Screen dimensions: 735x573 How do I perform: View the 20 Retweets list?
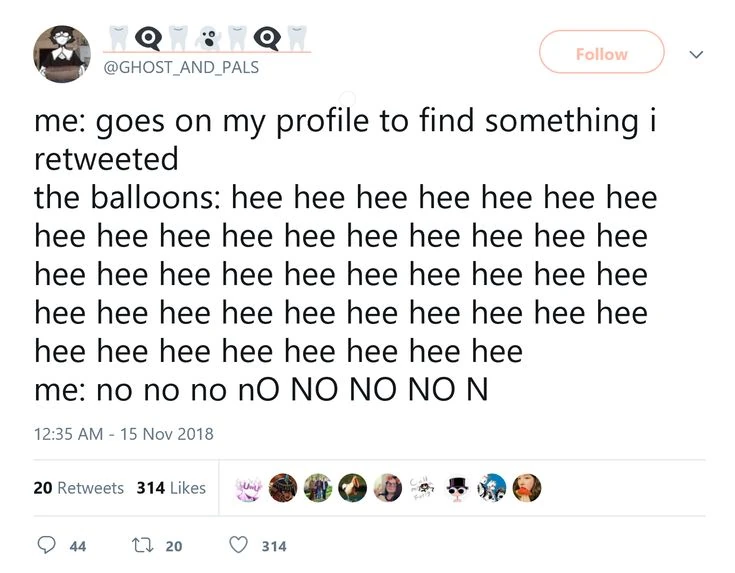pos(78,488)
